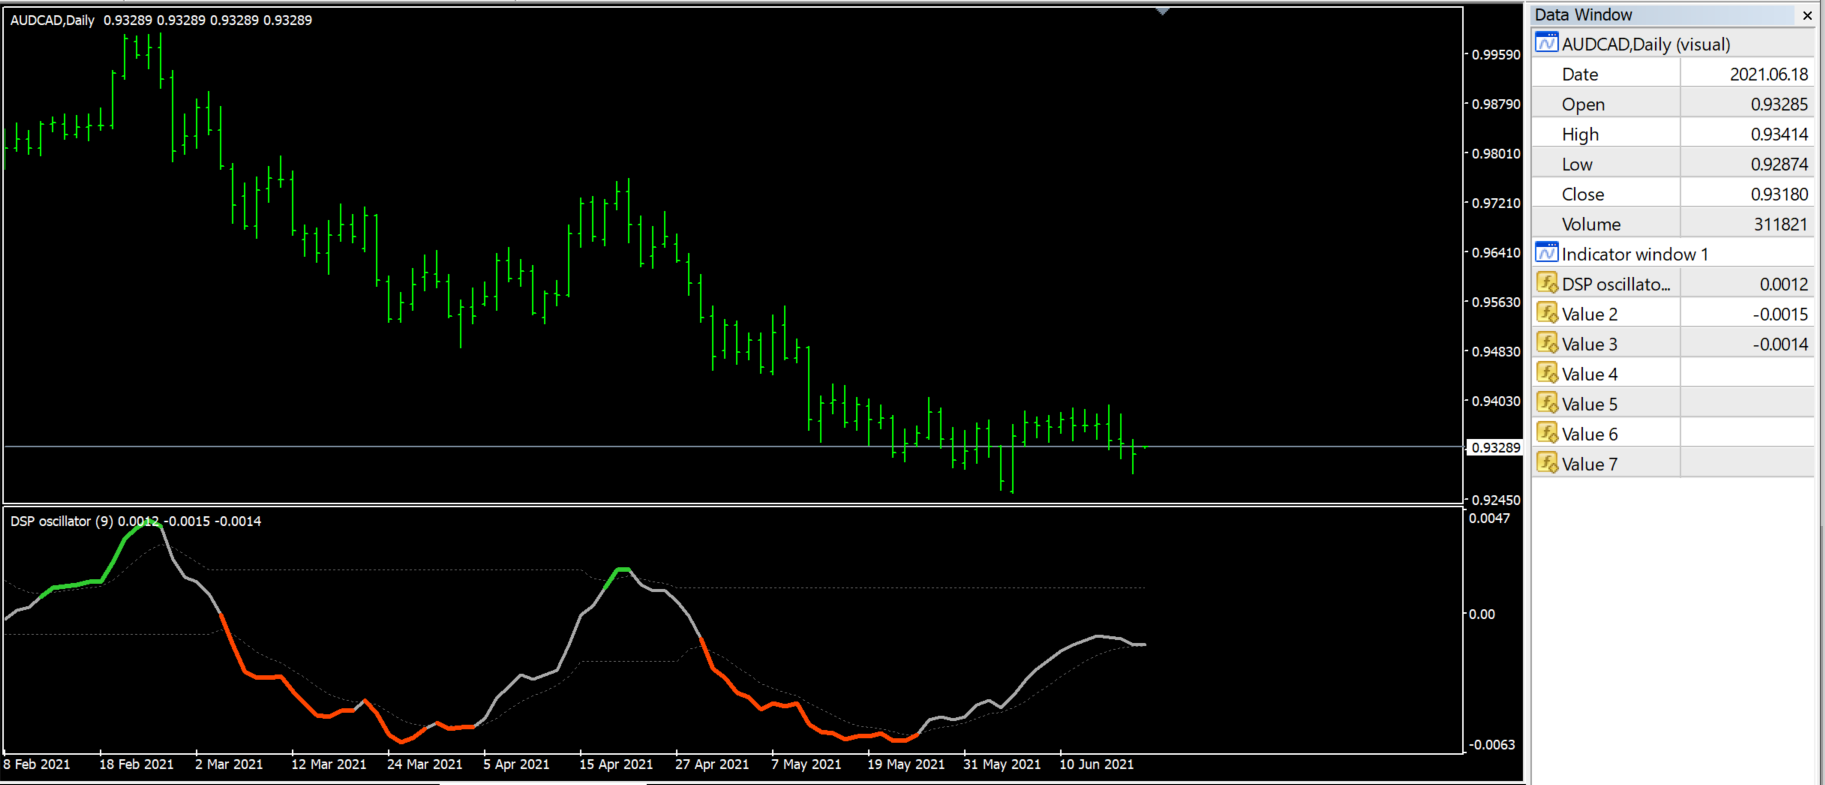Click the Volume label in Data Window

[1591, 224]
